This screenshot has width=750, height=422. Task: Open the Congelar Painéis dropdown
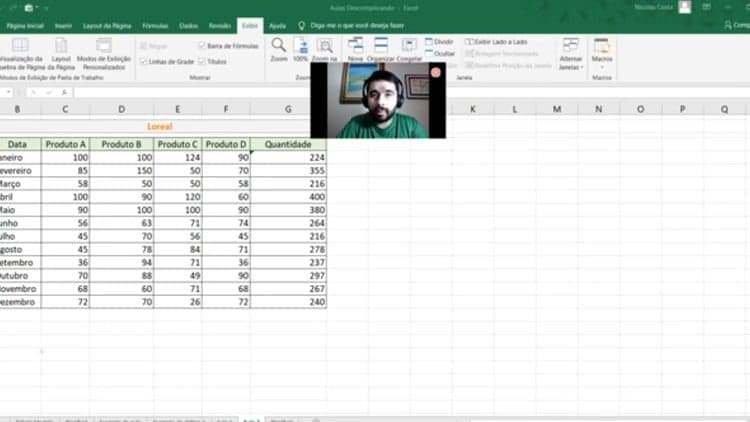409,50
